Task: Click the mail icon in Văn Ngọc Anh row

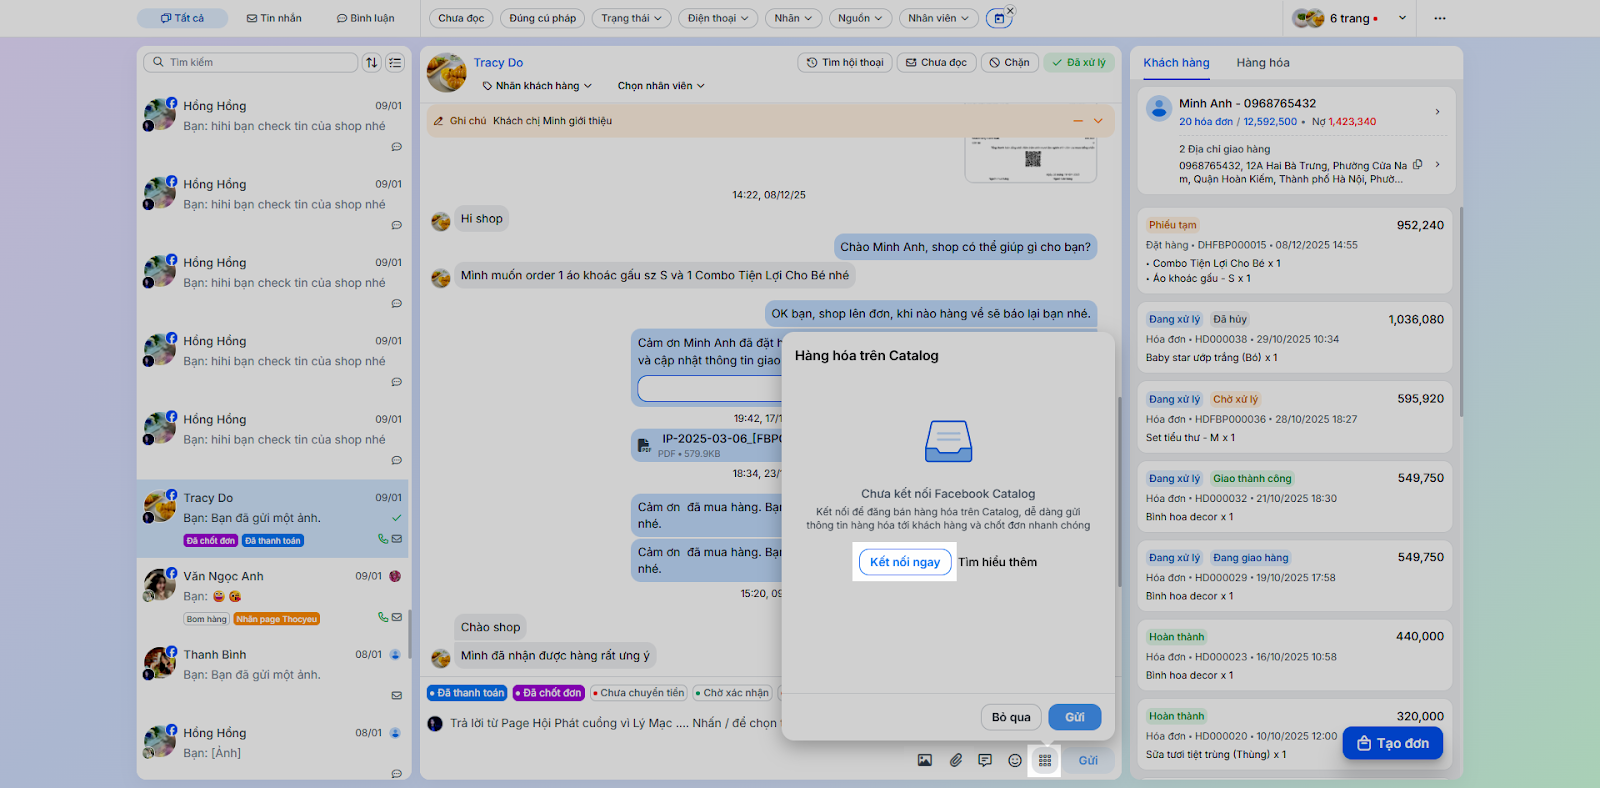Action: (x=397, y=617)
